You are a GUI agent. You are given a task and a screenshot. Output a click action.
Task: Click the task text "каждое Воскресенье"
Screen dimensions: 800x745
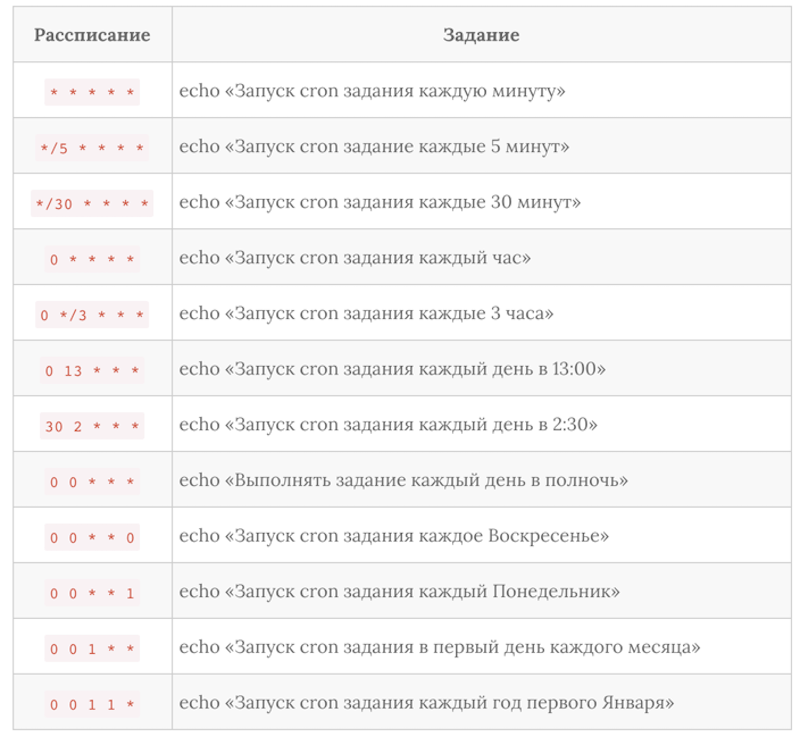(x=395, y=536)
